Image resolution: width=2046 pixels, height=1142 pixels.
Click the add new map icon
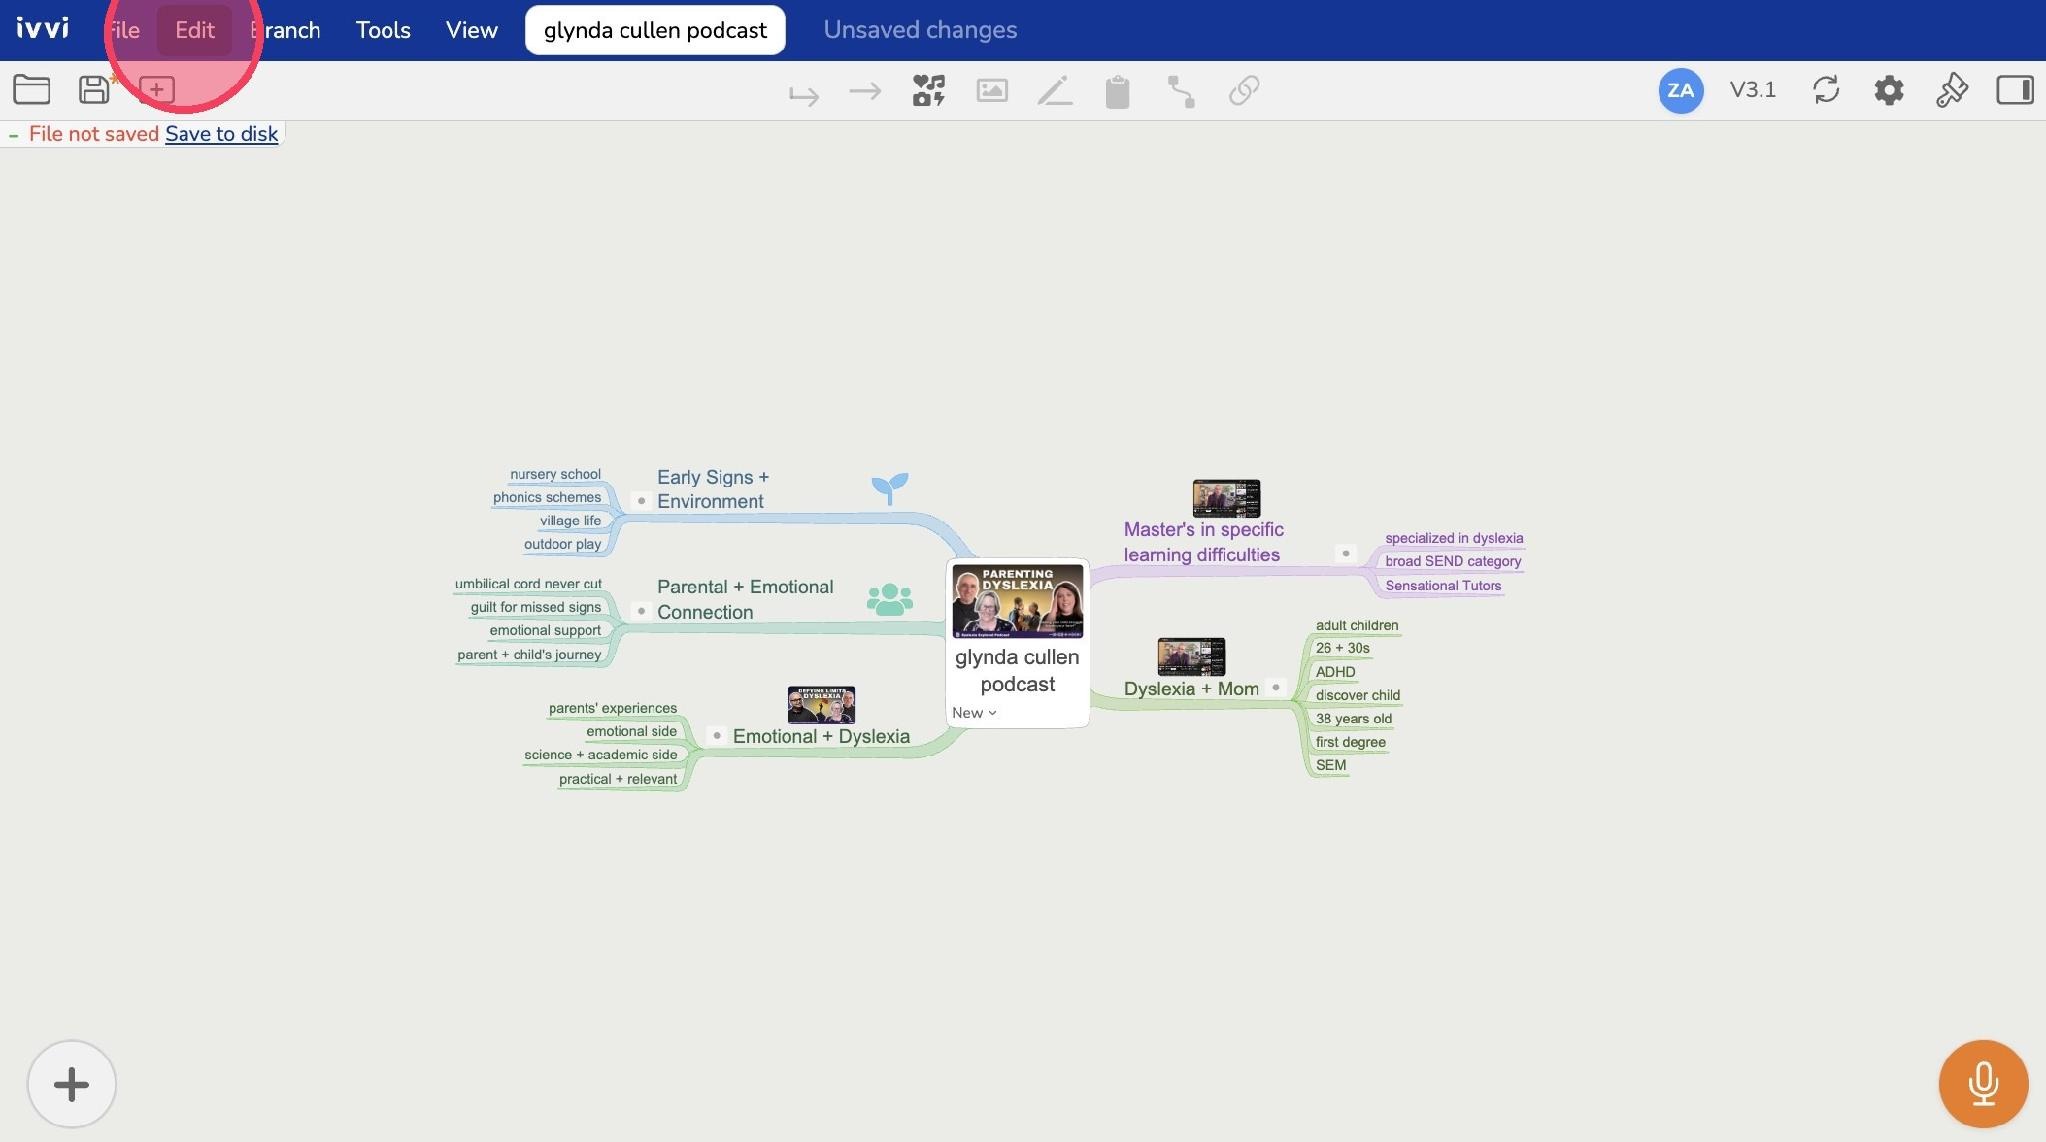pos(157,90)
